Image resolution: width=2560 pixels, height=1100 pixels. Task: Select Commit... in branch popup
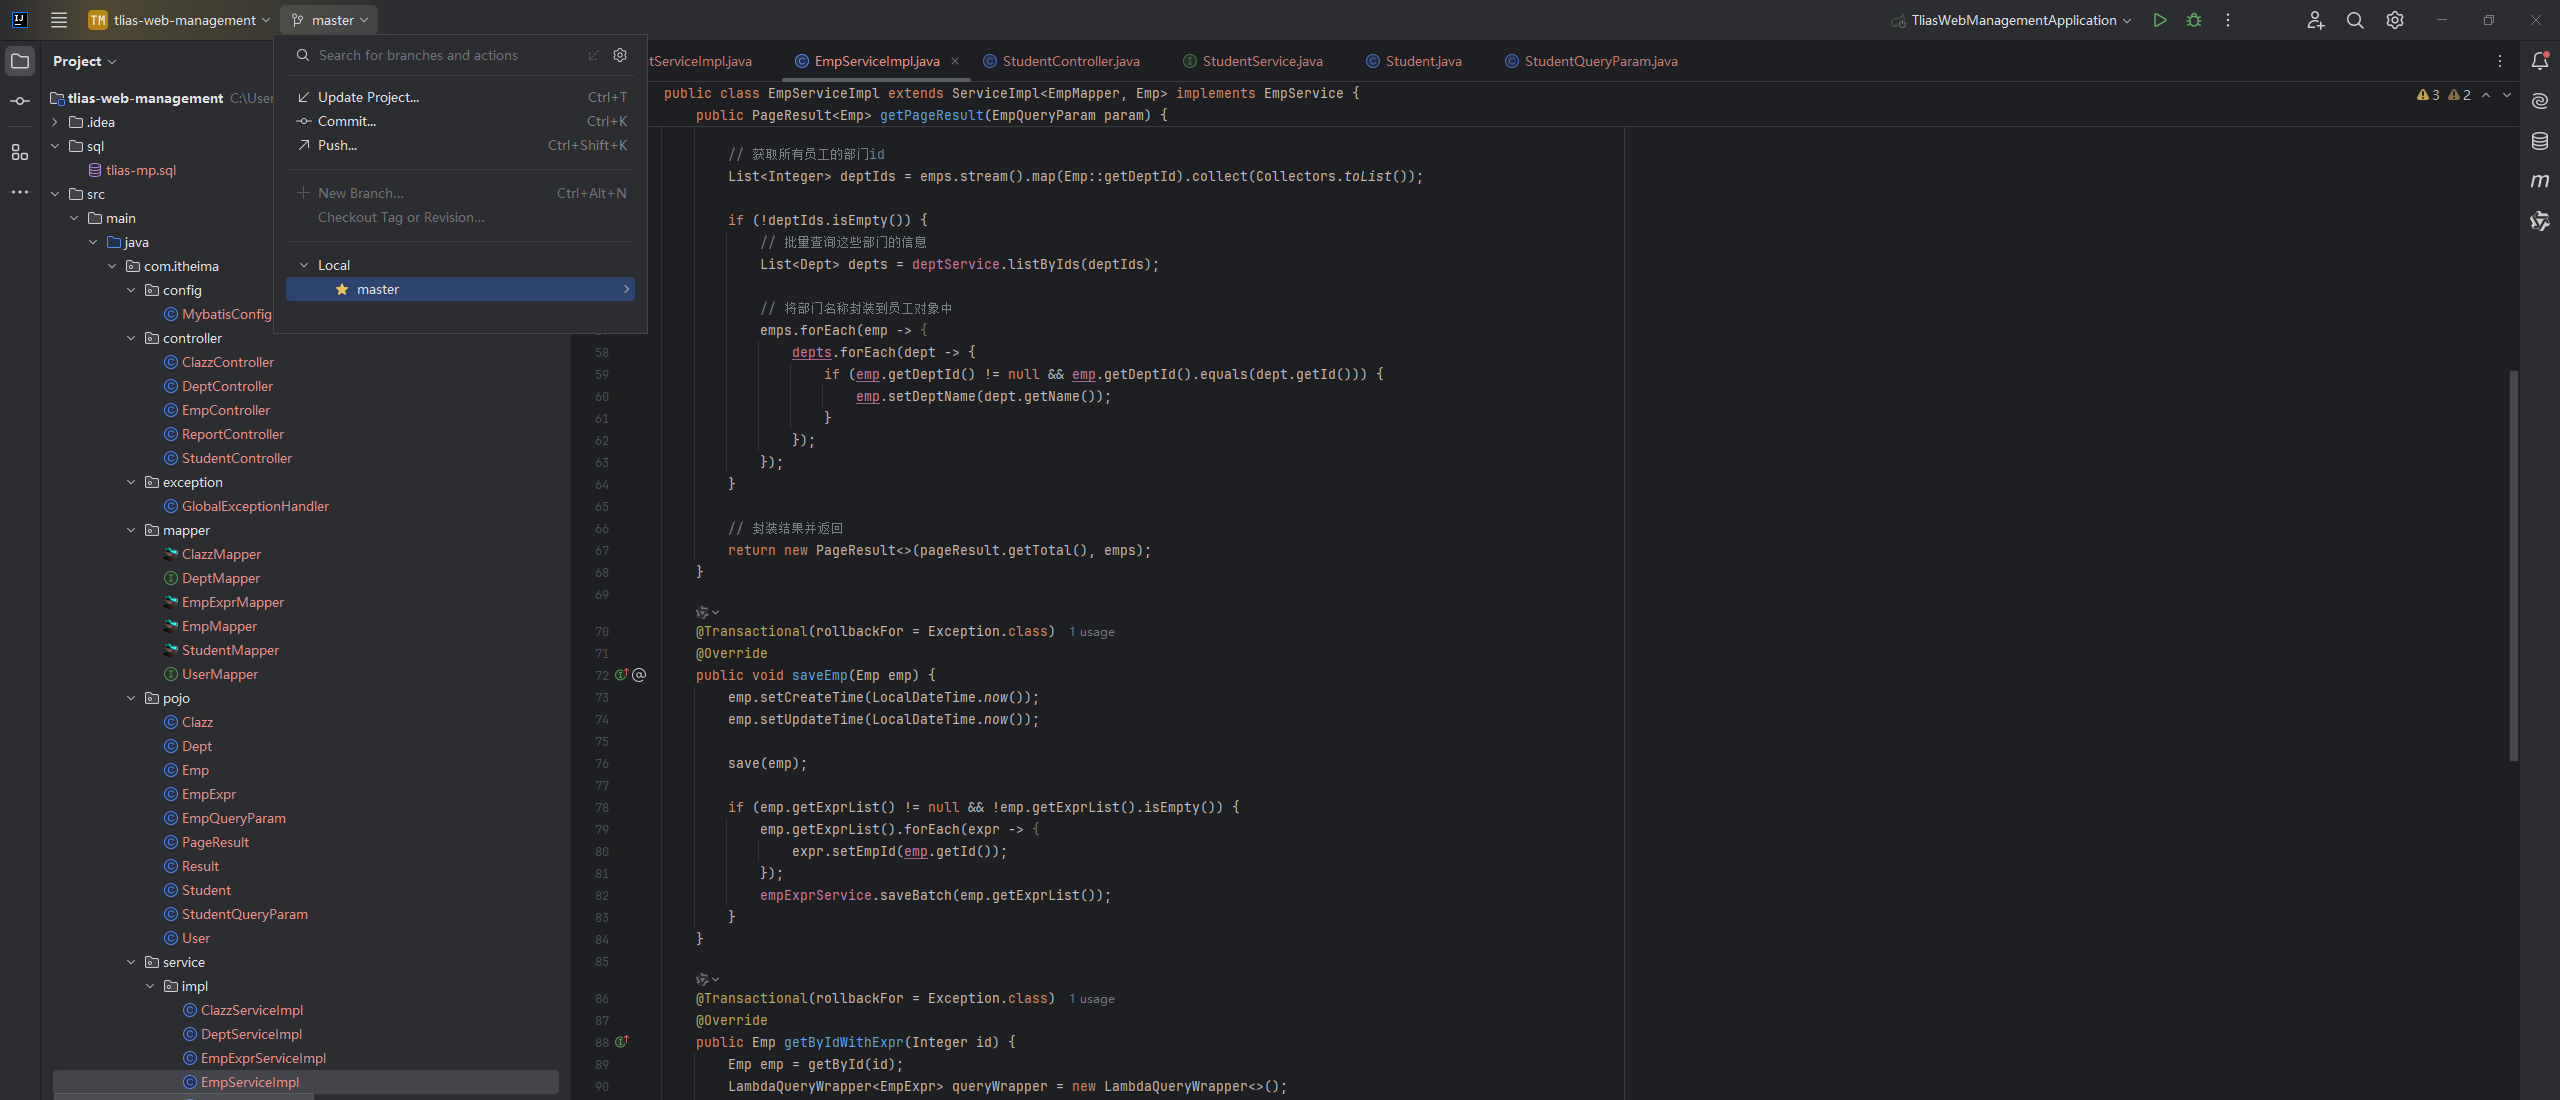(x=461, y=121)
